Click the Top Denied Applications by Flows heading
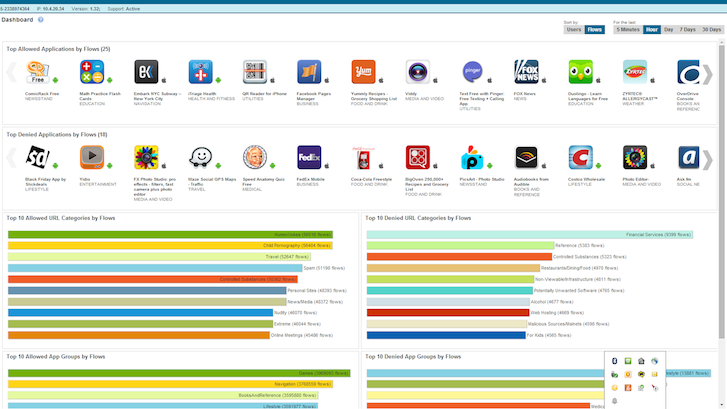 pyautogui.click(x=57, y=134)
